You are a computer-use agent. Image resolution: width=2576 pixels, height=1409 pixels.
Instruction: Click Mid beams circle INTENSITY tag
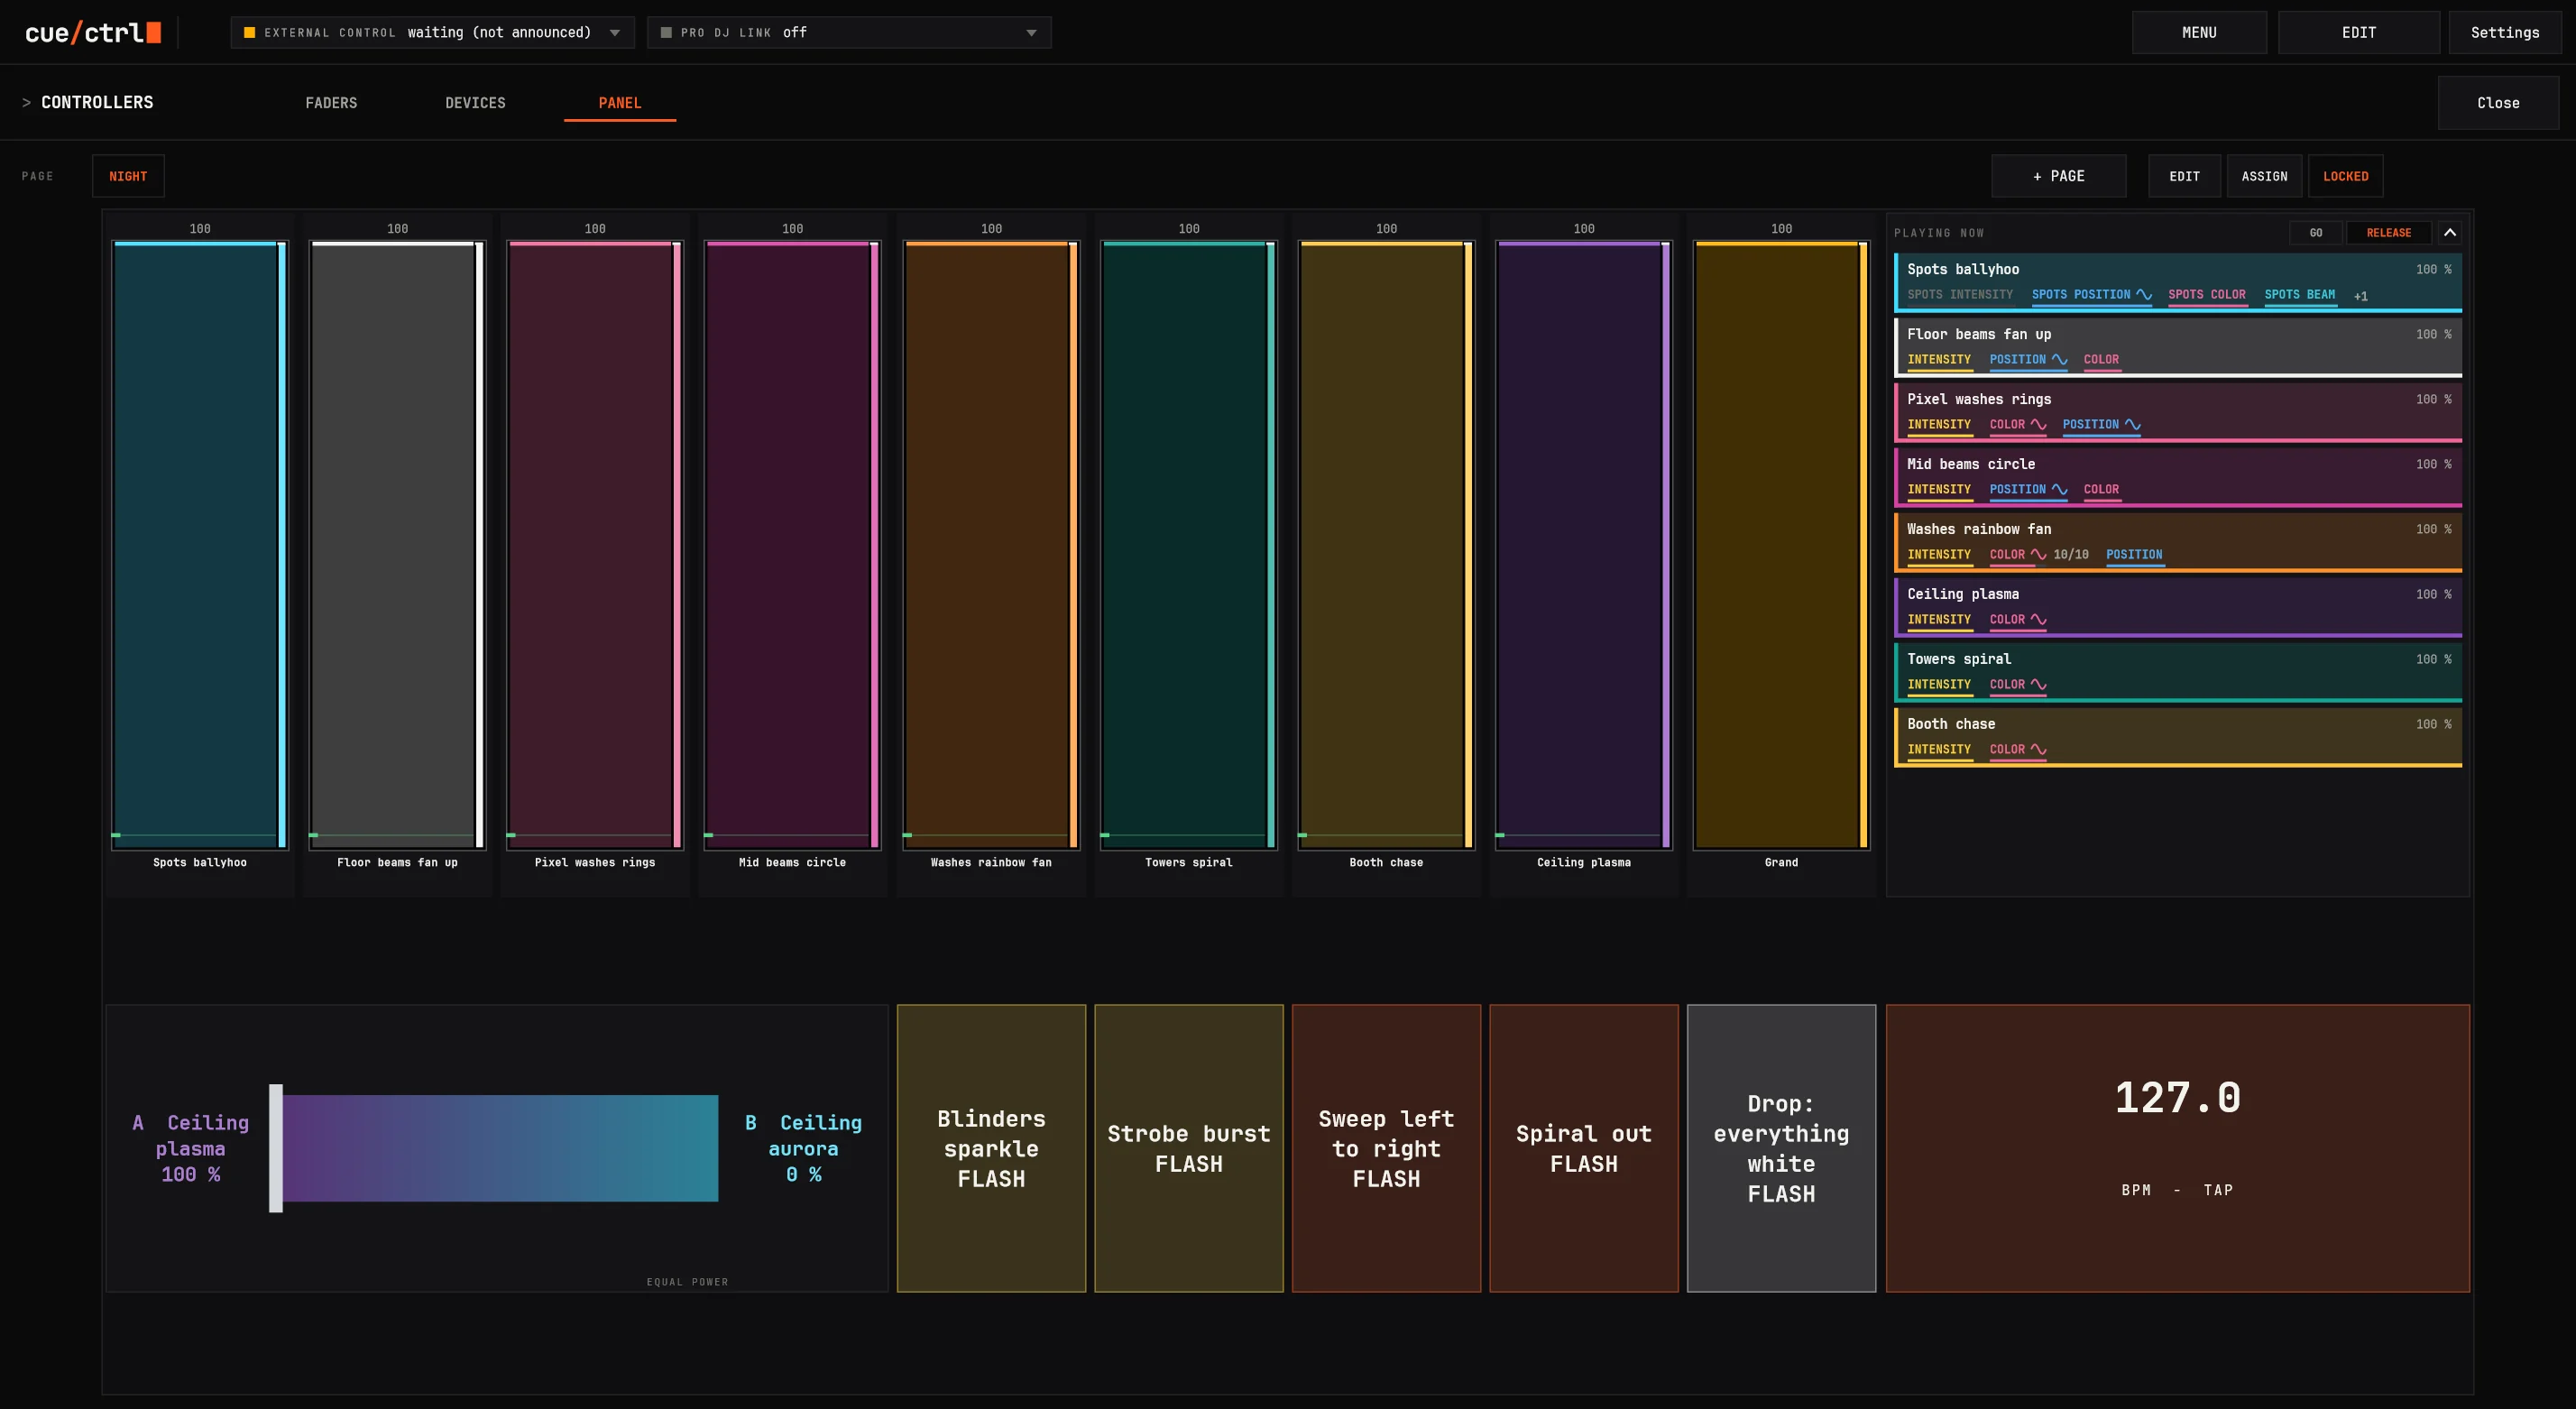click(1938, 489)
